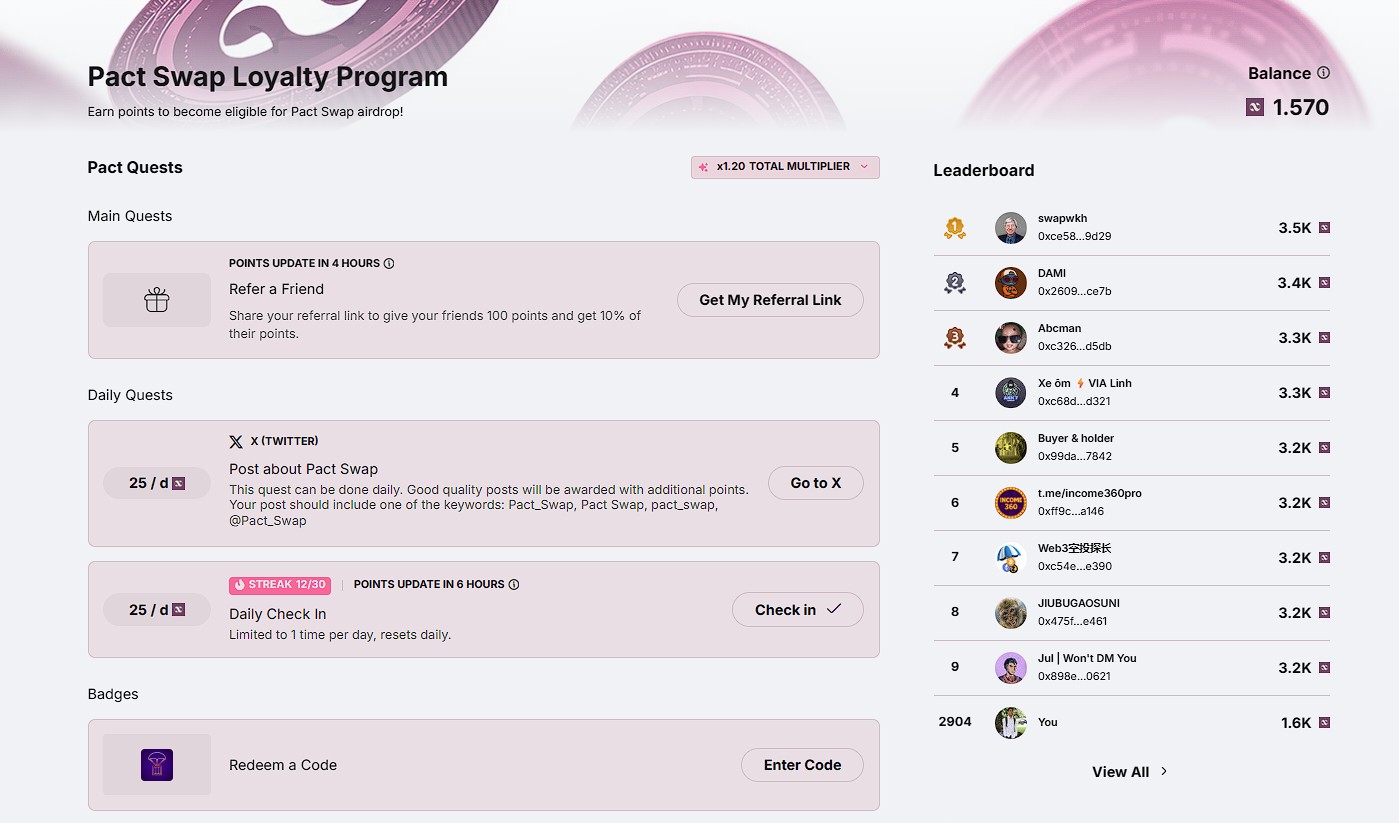Click the silver second-place medal icon
The image size is (1399, 823).
coord(955,283)
